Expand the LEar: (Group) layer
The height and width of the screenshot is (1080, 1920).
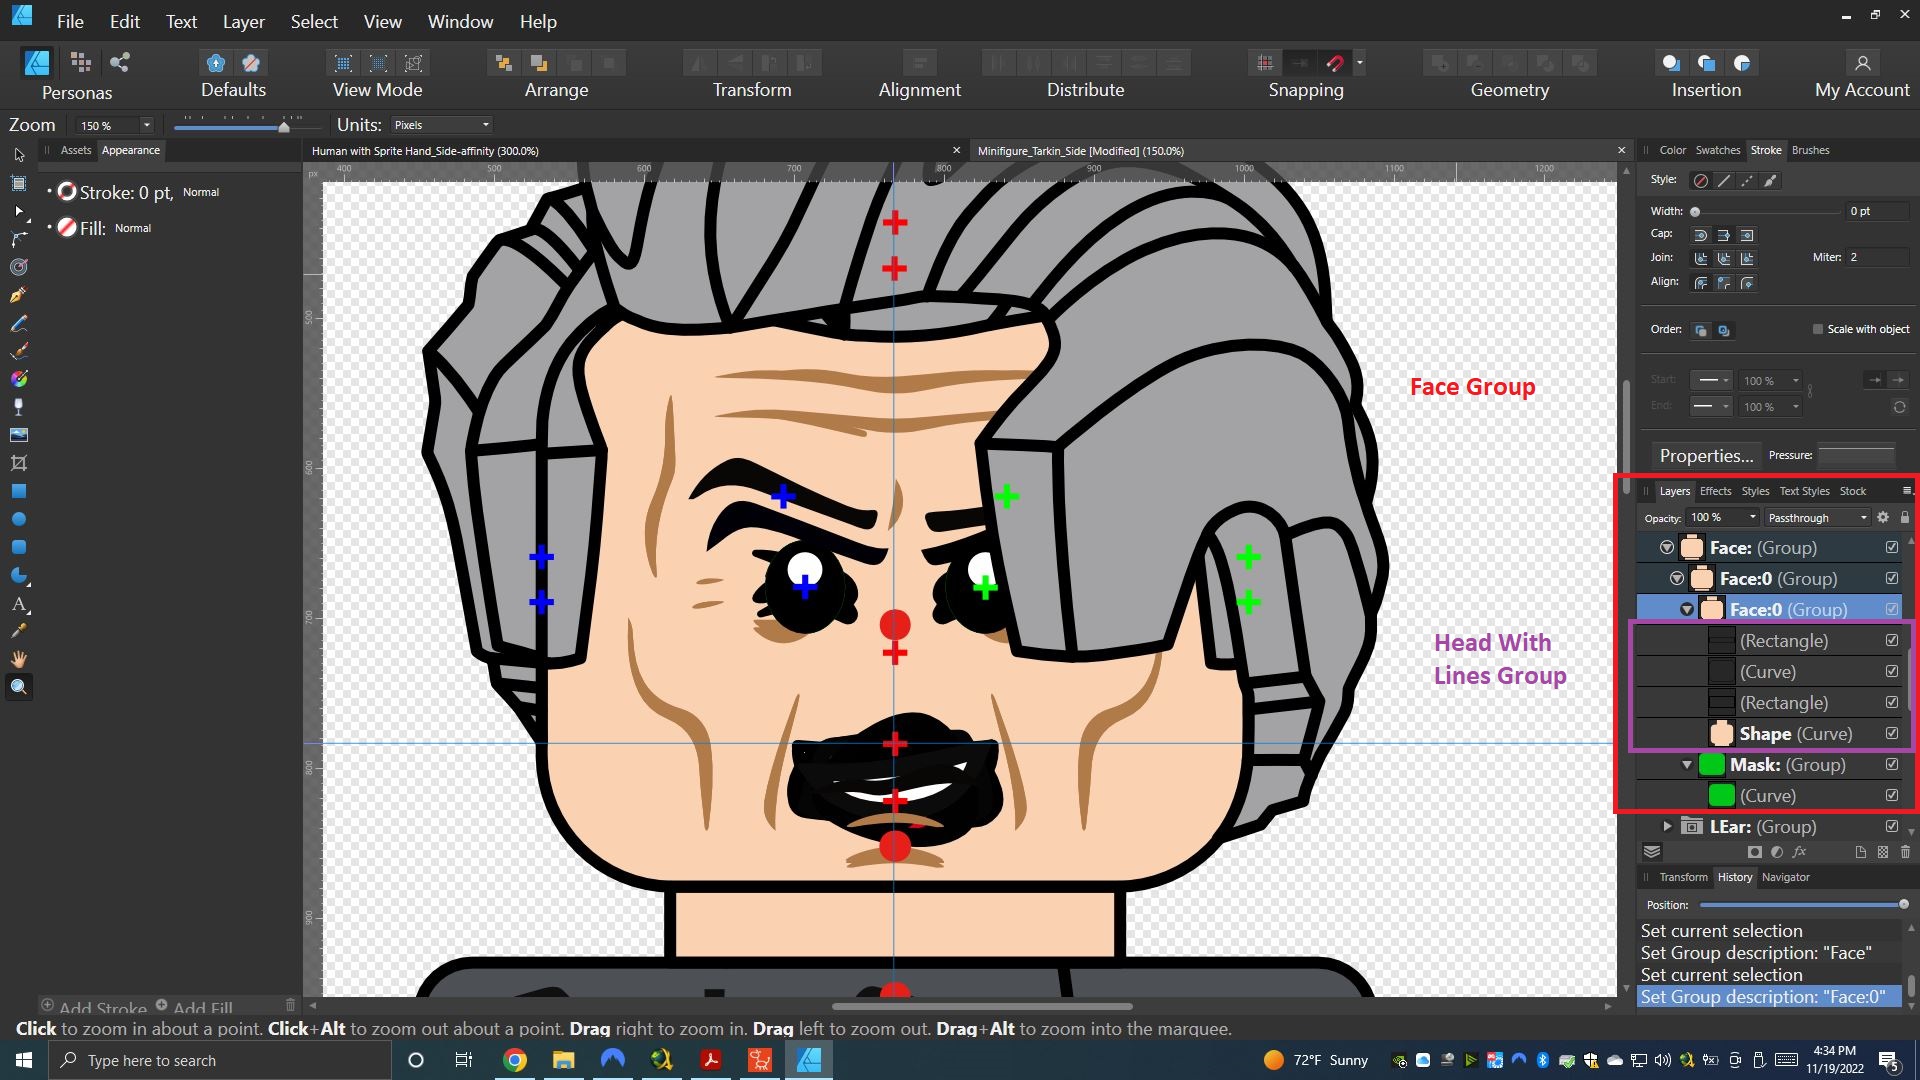click(x=1667, y=826)
